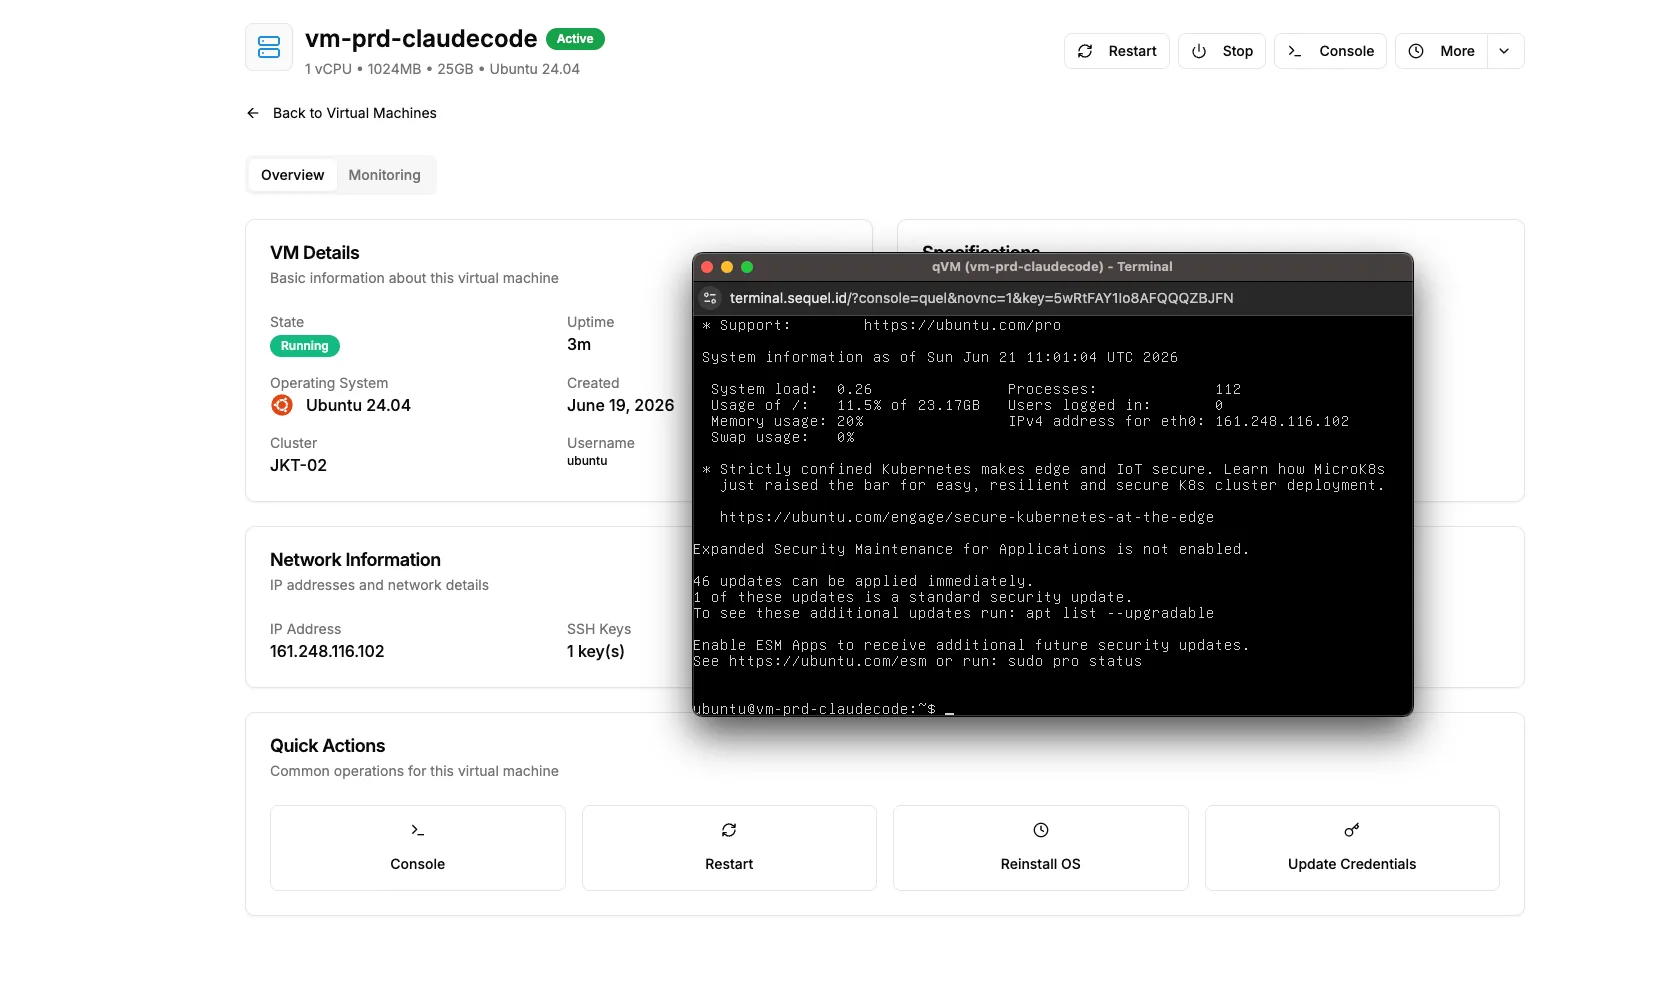This screenshot has height=982, width=1673.
Task: Click the June 19, 2026 created date
Action: pyautogui.click(x=620, y=405)
